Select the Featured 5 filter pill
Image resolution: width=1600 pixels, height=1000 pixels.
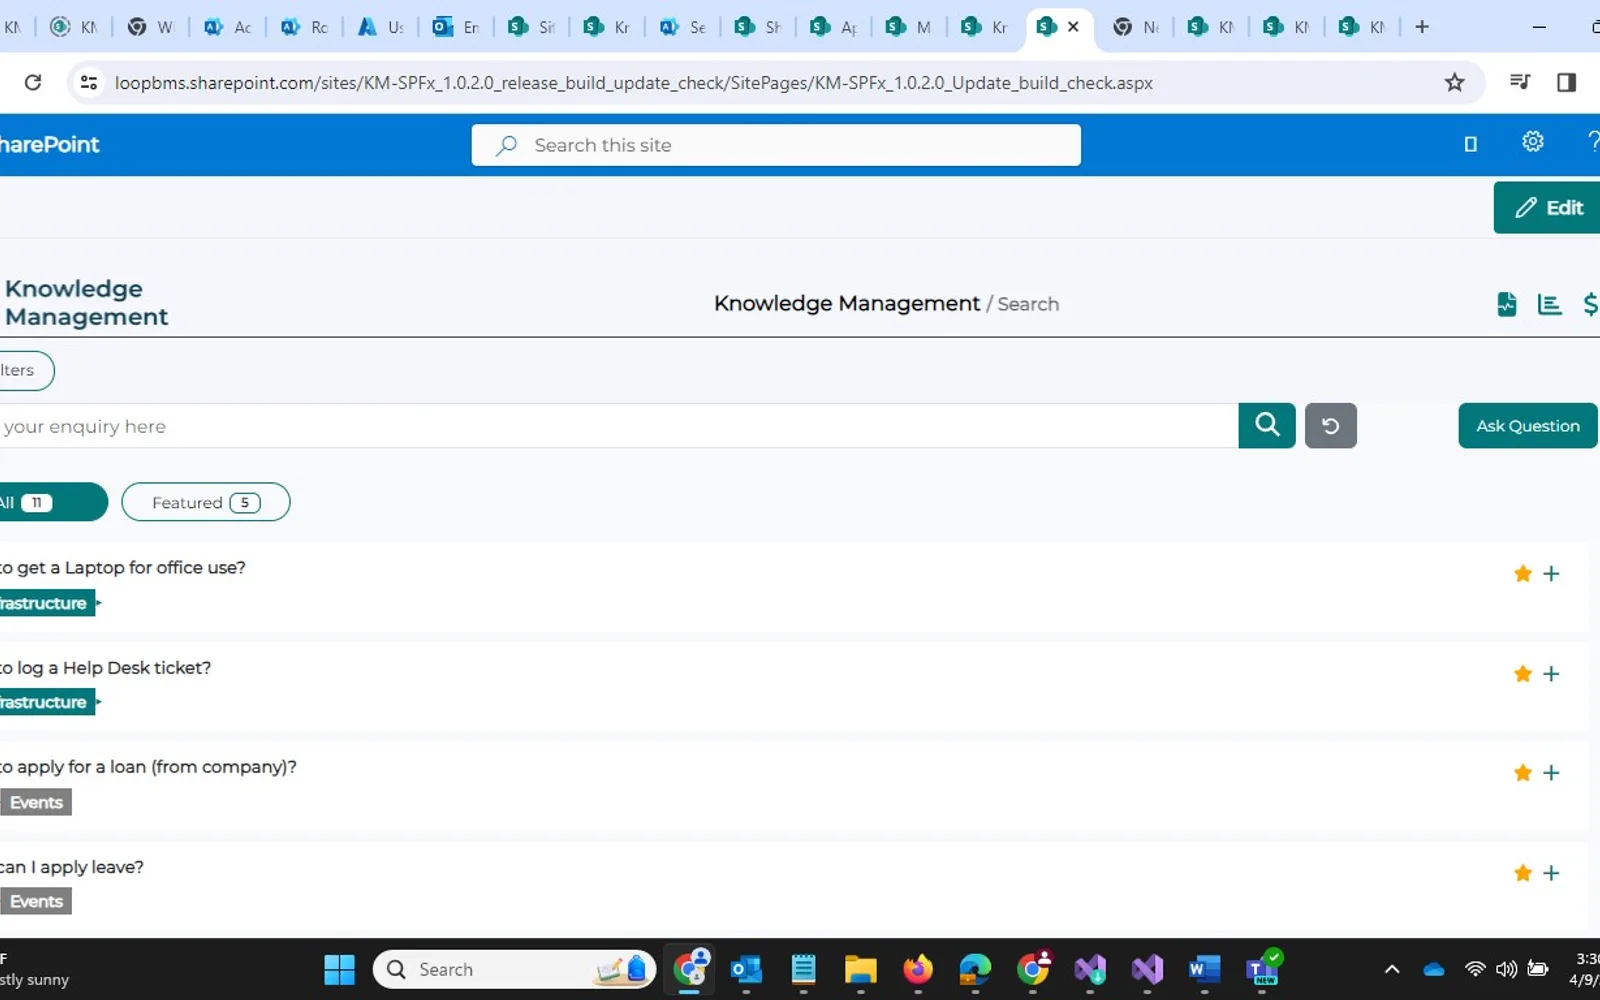[206, 502]
